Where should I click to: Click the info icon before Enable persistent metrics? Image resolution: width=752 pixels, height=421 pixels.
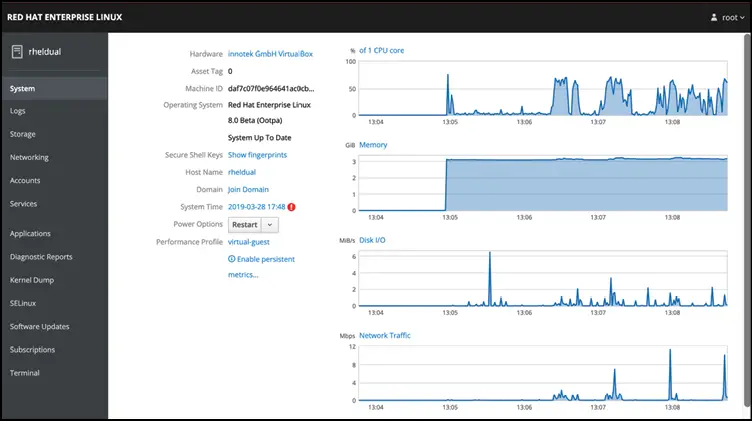pos(232,259)
